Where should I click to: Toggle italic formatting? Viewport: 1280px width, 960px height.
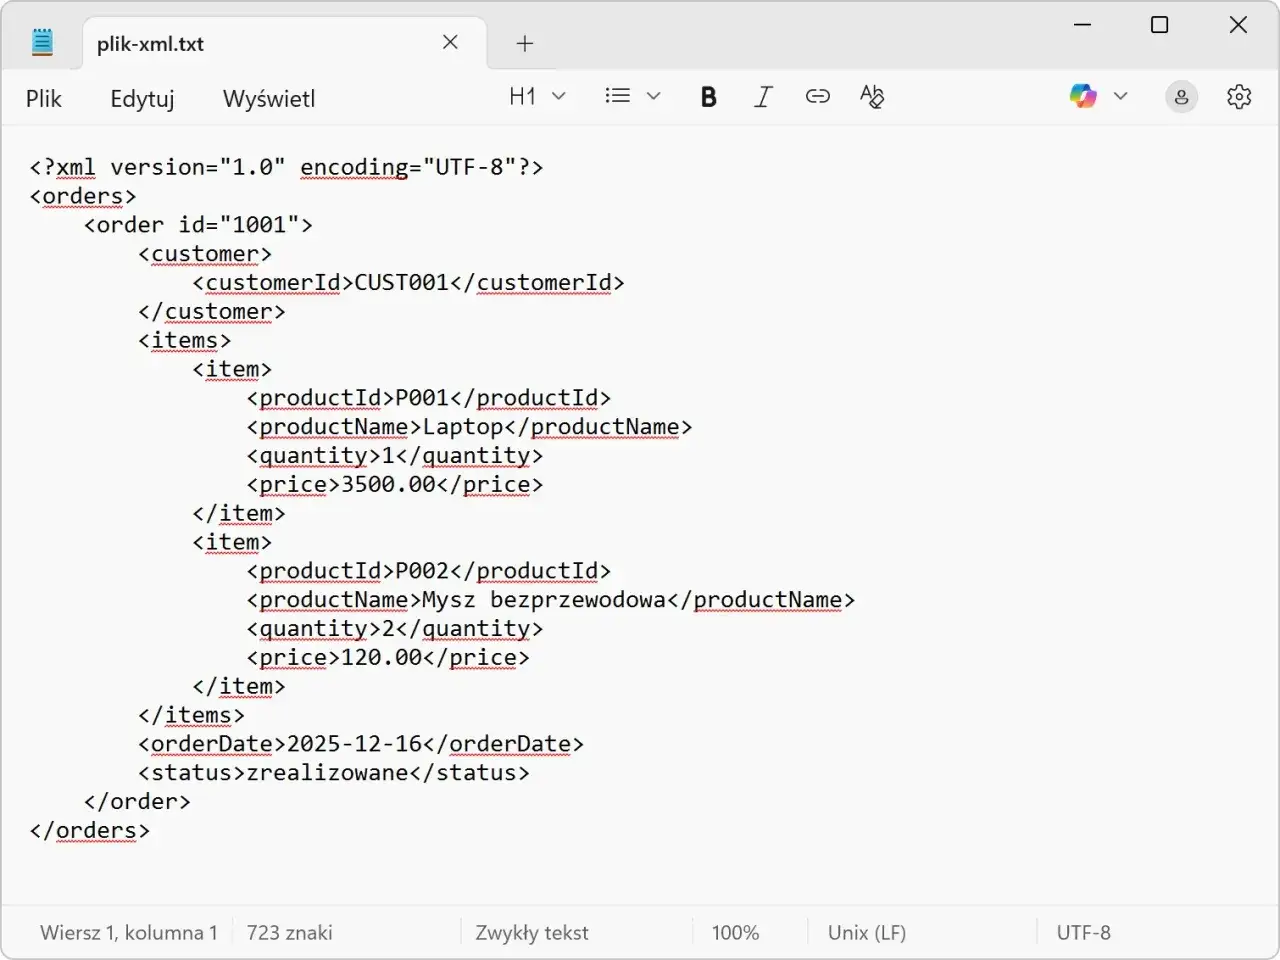pyautogui.click(x=763, y=96)
